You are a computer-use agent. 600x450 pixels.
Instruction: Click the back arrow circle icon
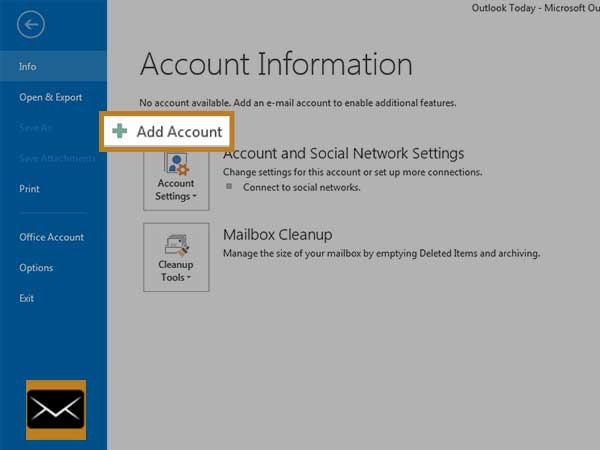(31, 24)
